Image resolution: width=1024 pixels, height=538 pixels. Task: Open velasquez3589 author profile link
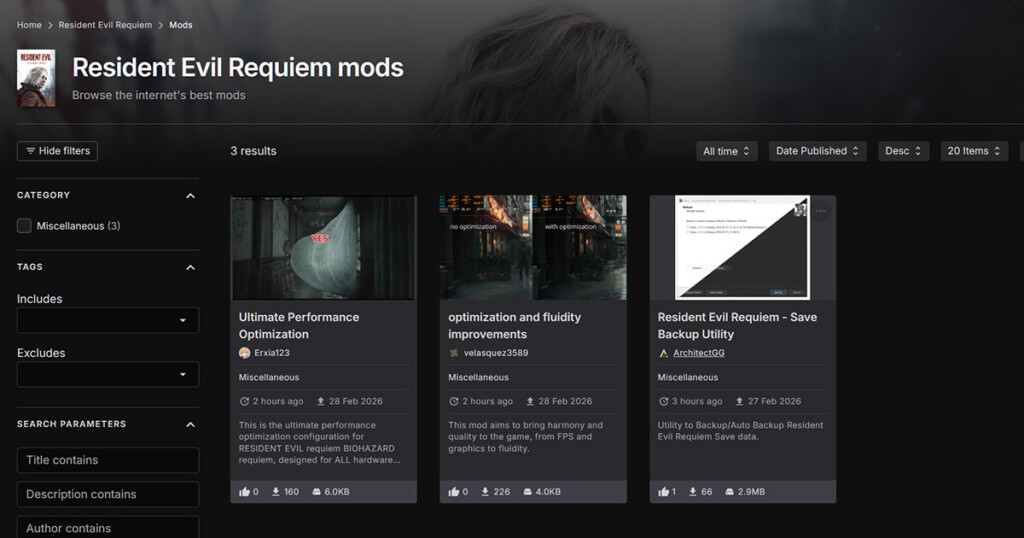pos(496,353)
